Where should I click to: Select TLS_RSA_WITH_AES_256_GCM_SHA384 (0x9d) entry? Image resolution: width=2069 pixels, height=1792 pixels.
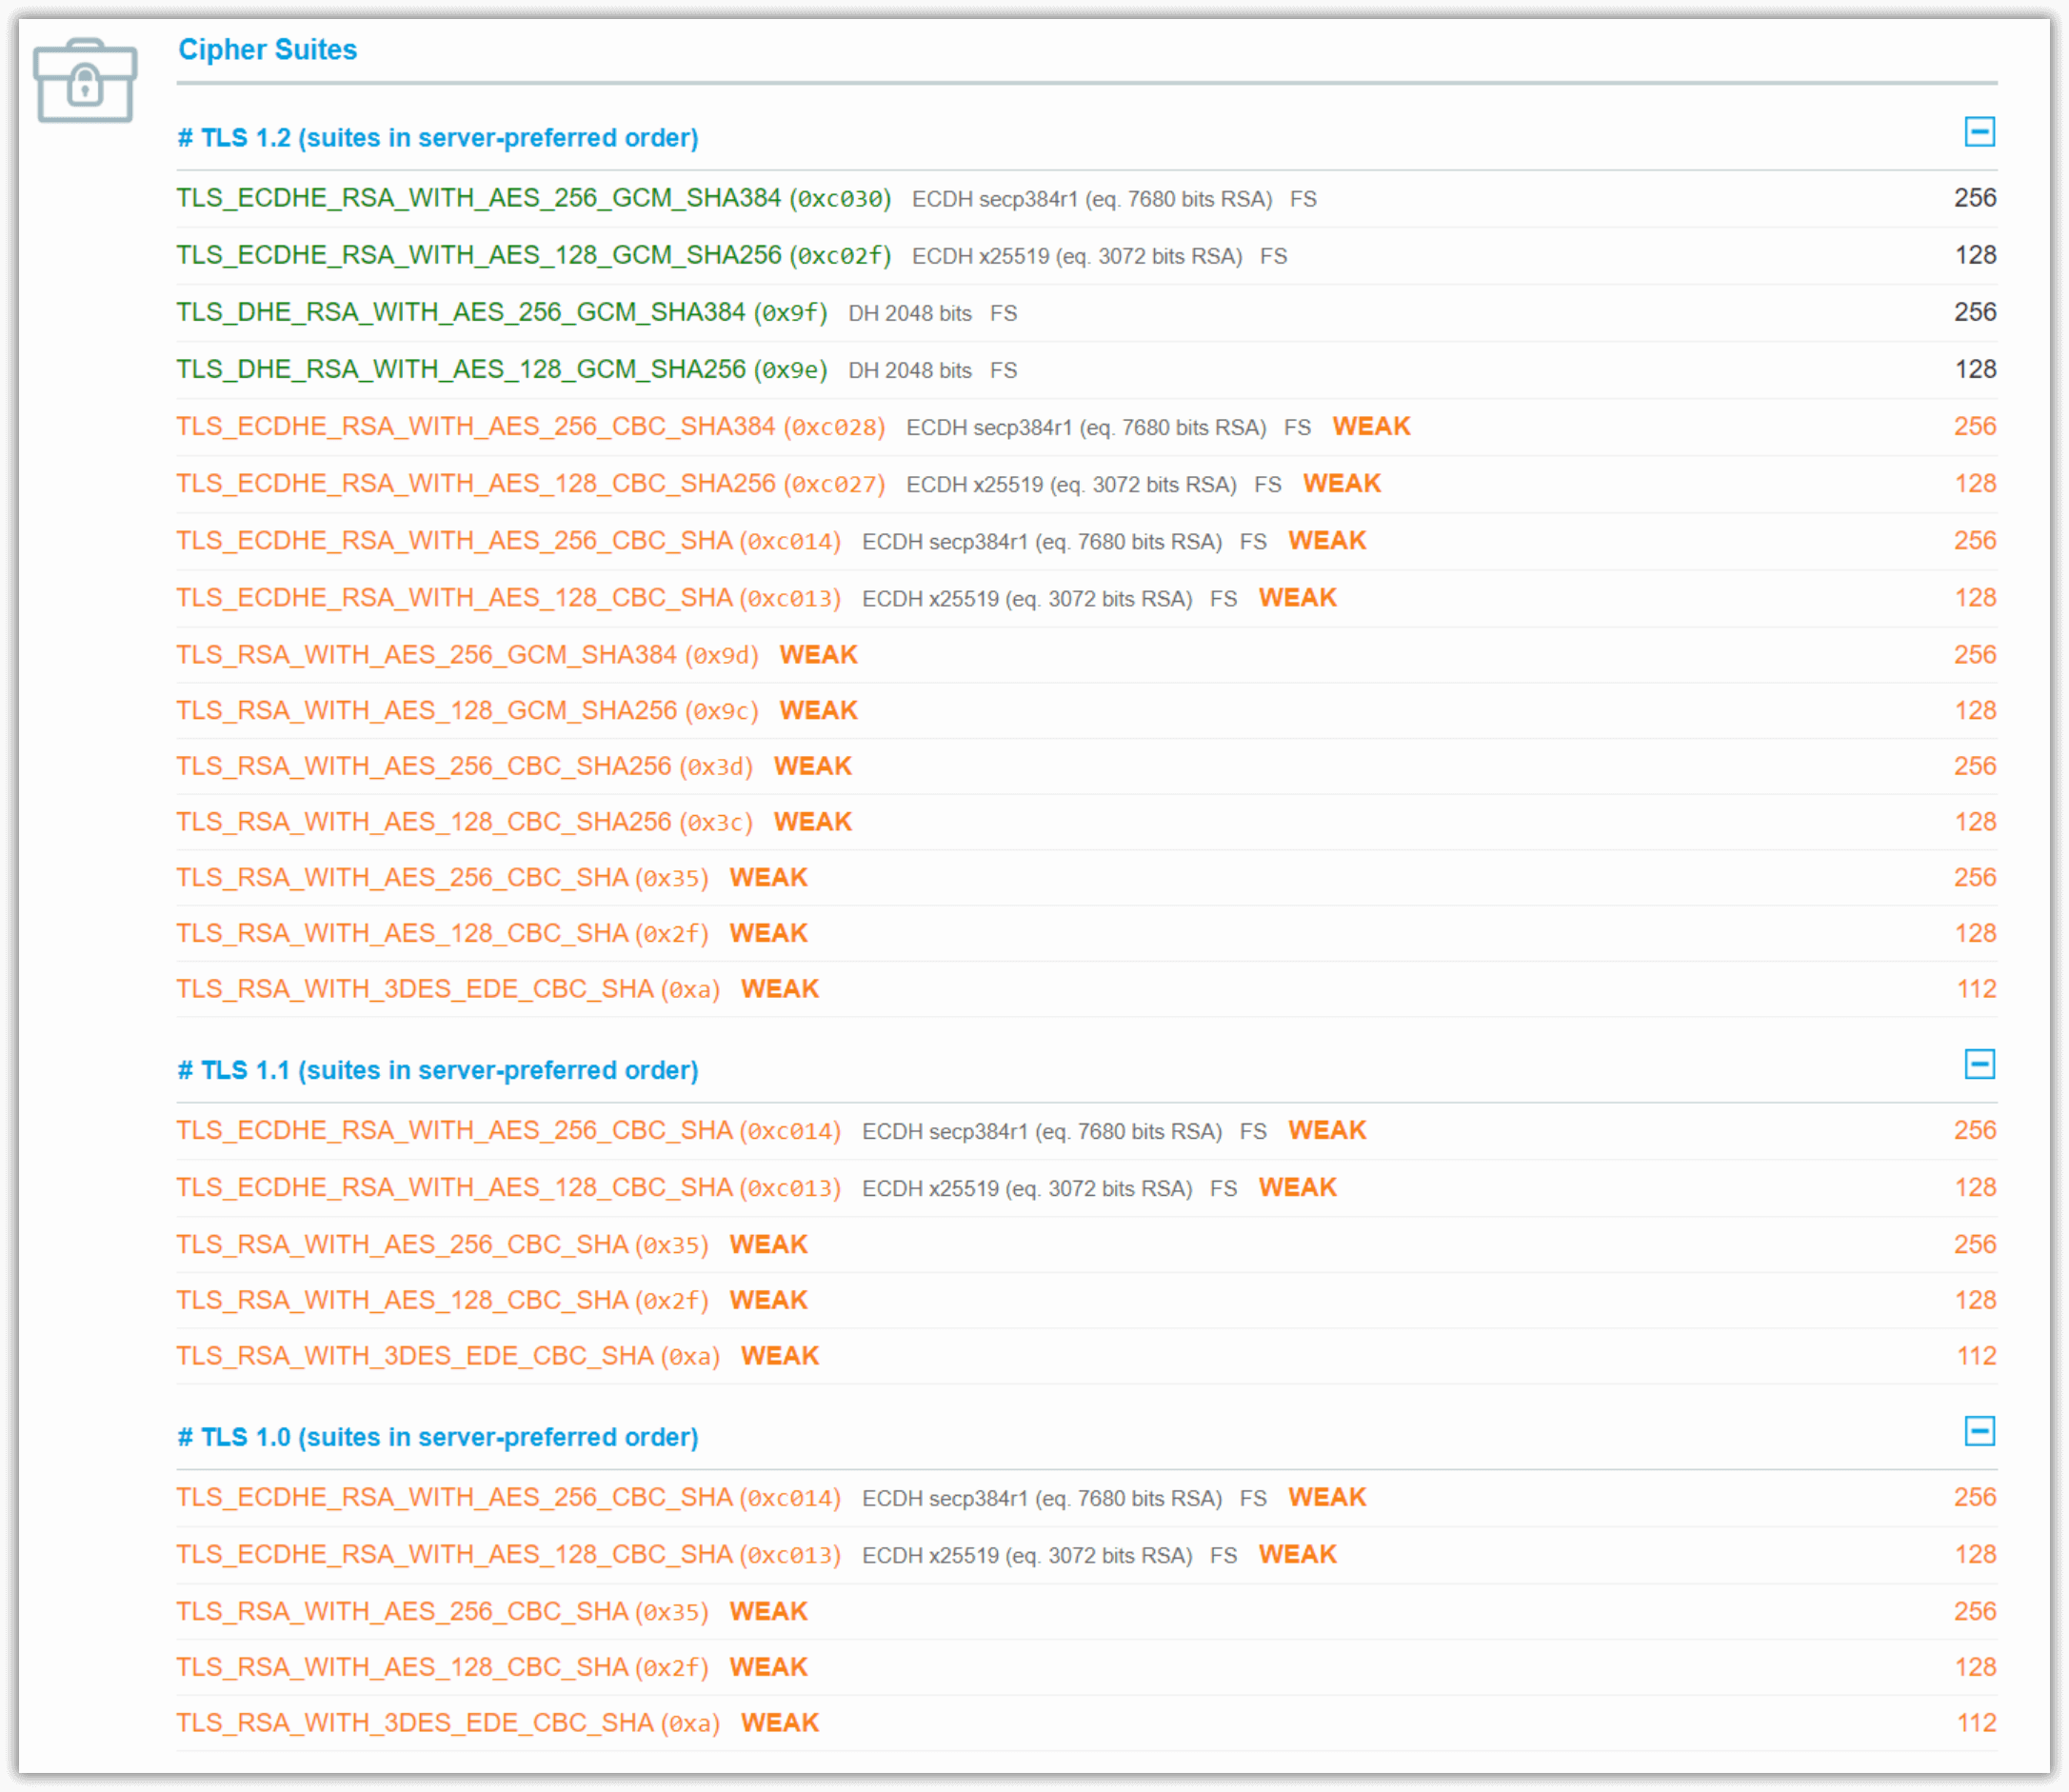pyautogui.click(x=468, y=654)
